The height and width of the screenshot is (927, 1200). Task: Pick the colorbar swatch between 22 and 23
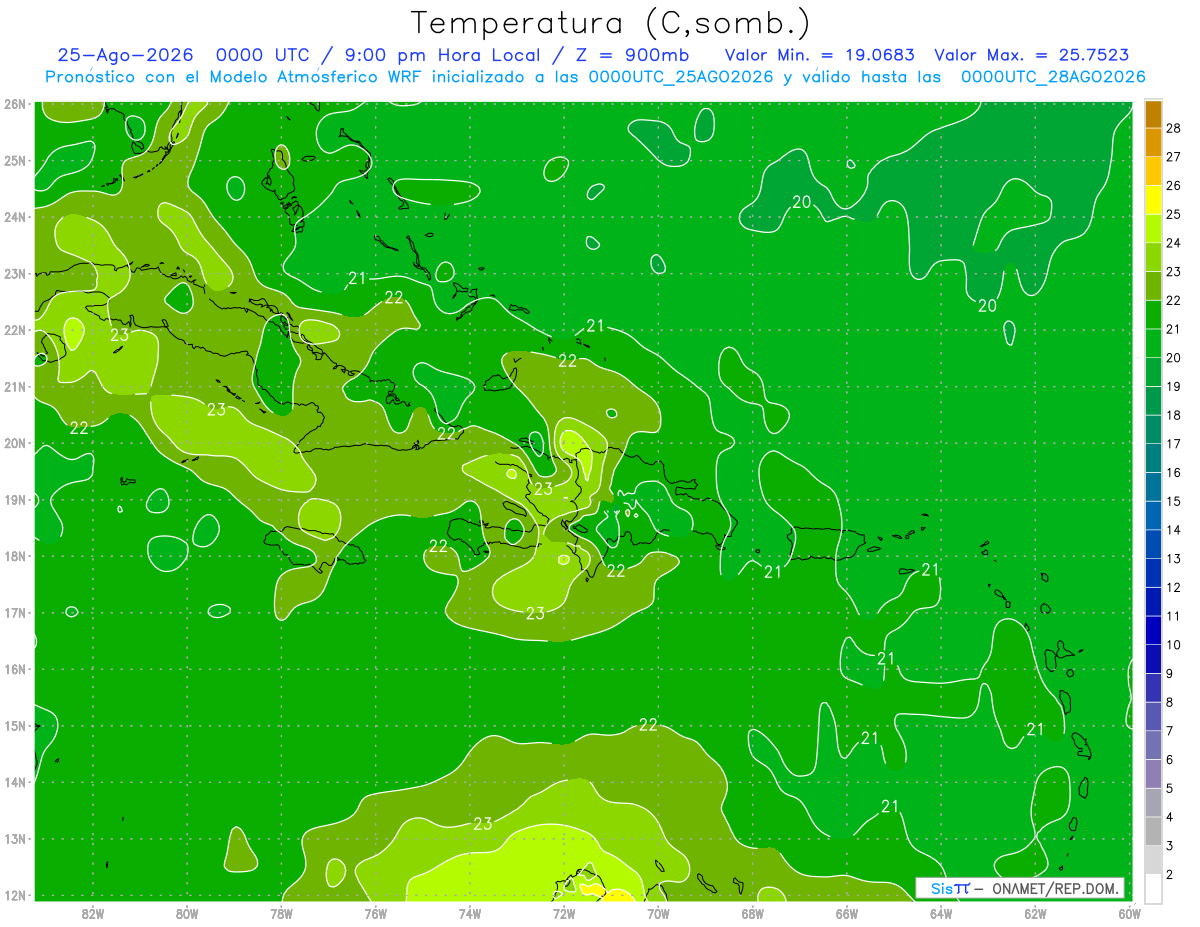tap(1153, 286)
